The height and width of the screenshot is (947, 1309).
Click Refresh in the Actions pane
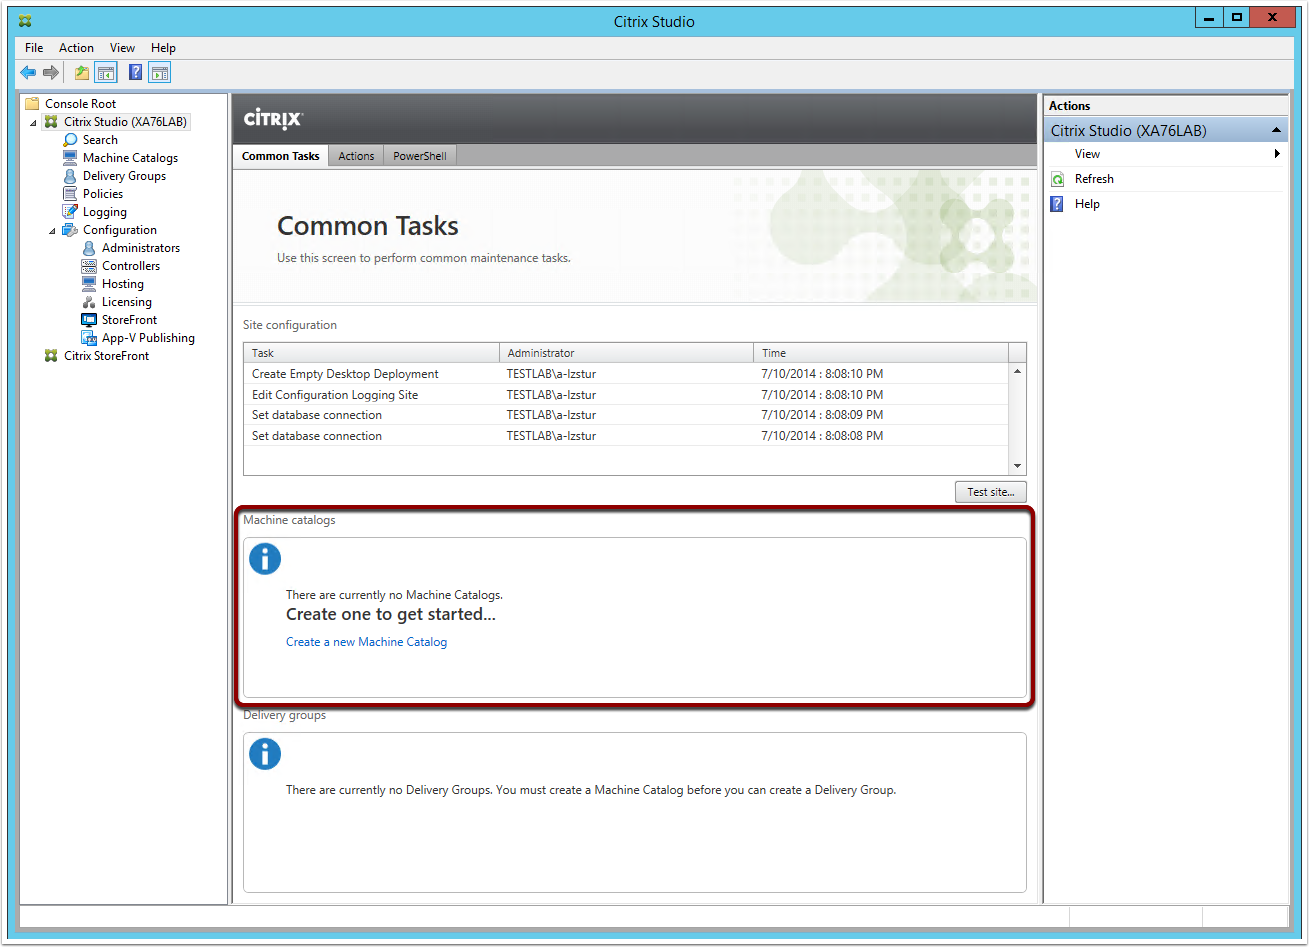click(x=1094, y=179)
